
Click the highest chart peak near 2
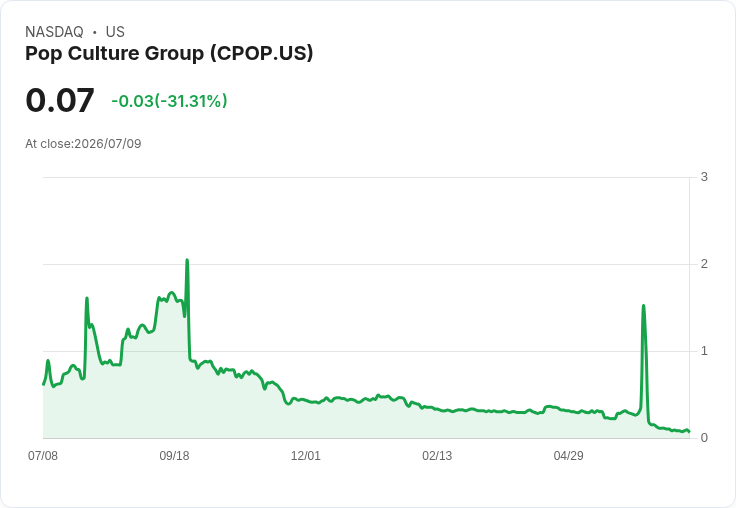click(187, 260)
